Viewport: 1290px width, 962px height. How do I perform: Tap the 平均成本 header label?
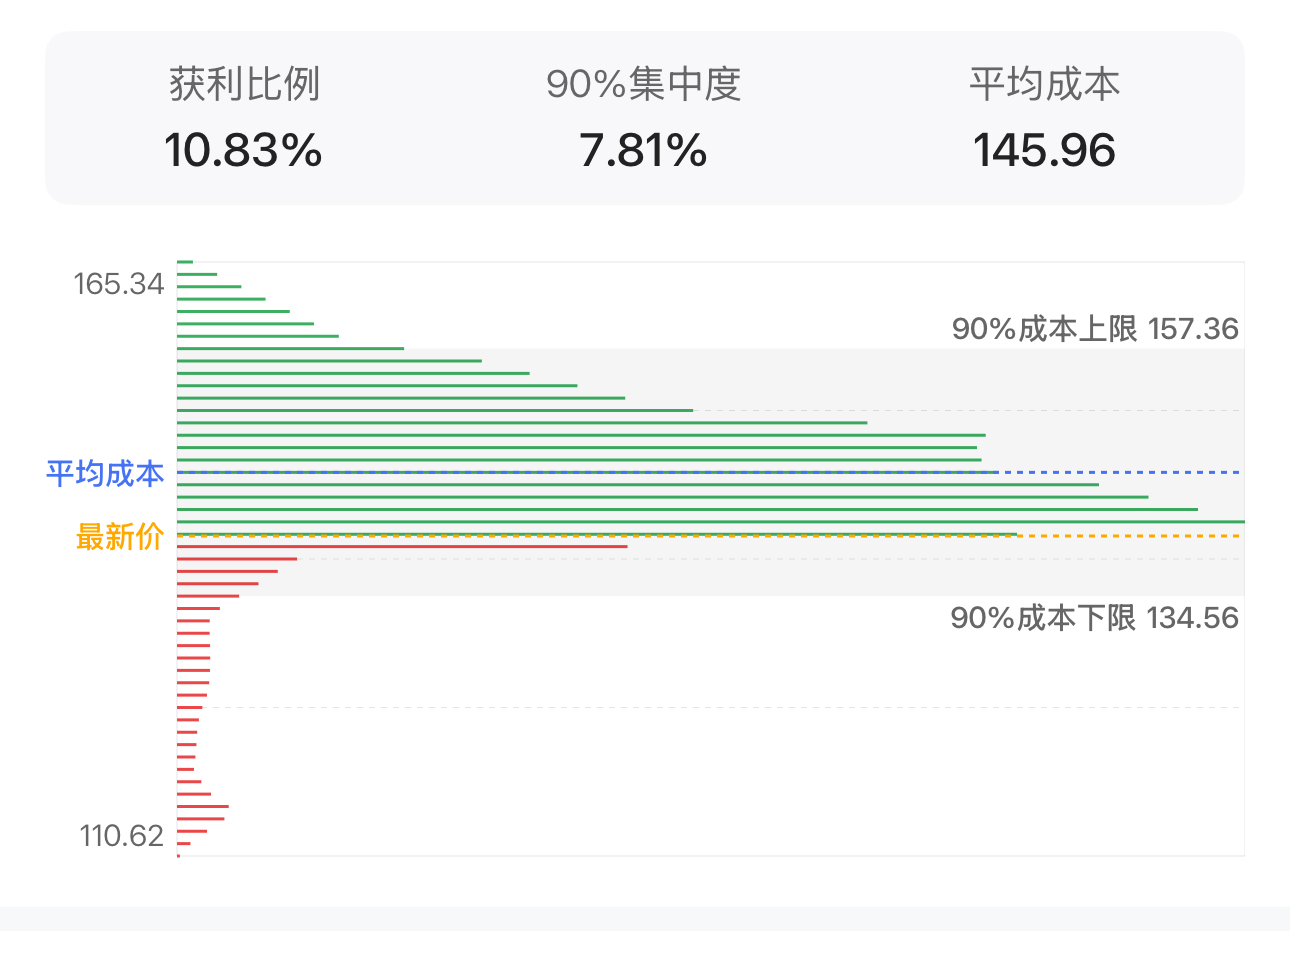click(x=1044, y=84)
